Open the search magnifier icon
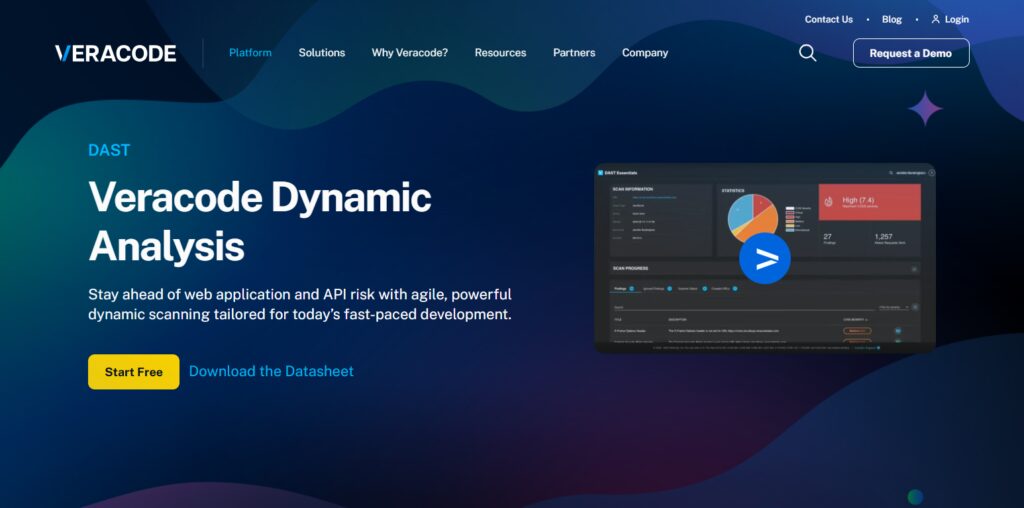Image resolution: width=1024 pixels, height=508 pixels. [808, 53]
